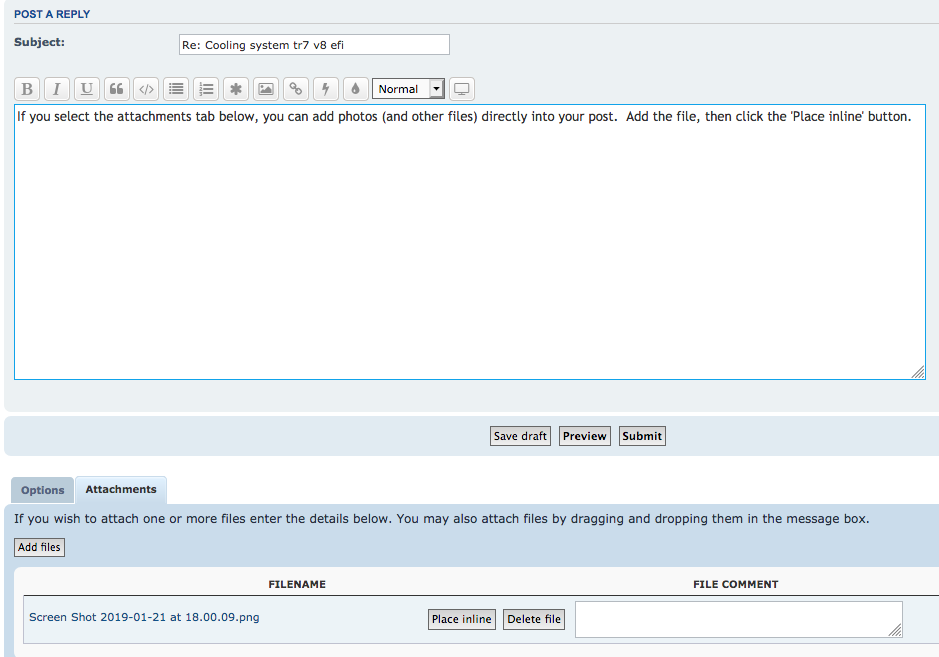Image resolution: width=939 pixels, height=657 pixels.
Task: Insert a quote block
Action: [x=117, y=89]
